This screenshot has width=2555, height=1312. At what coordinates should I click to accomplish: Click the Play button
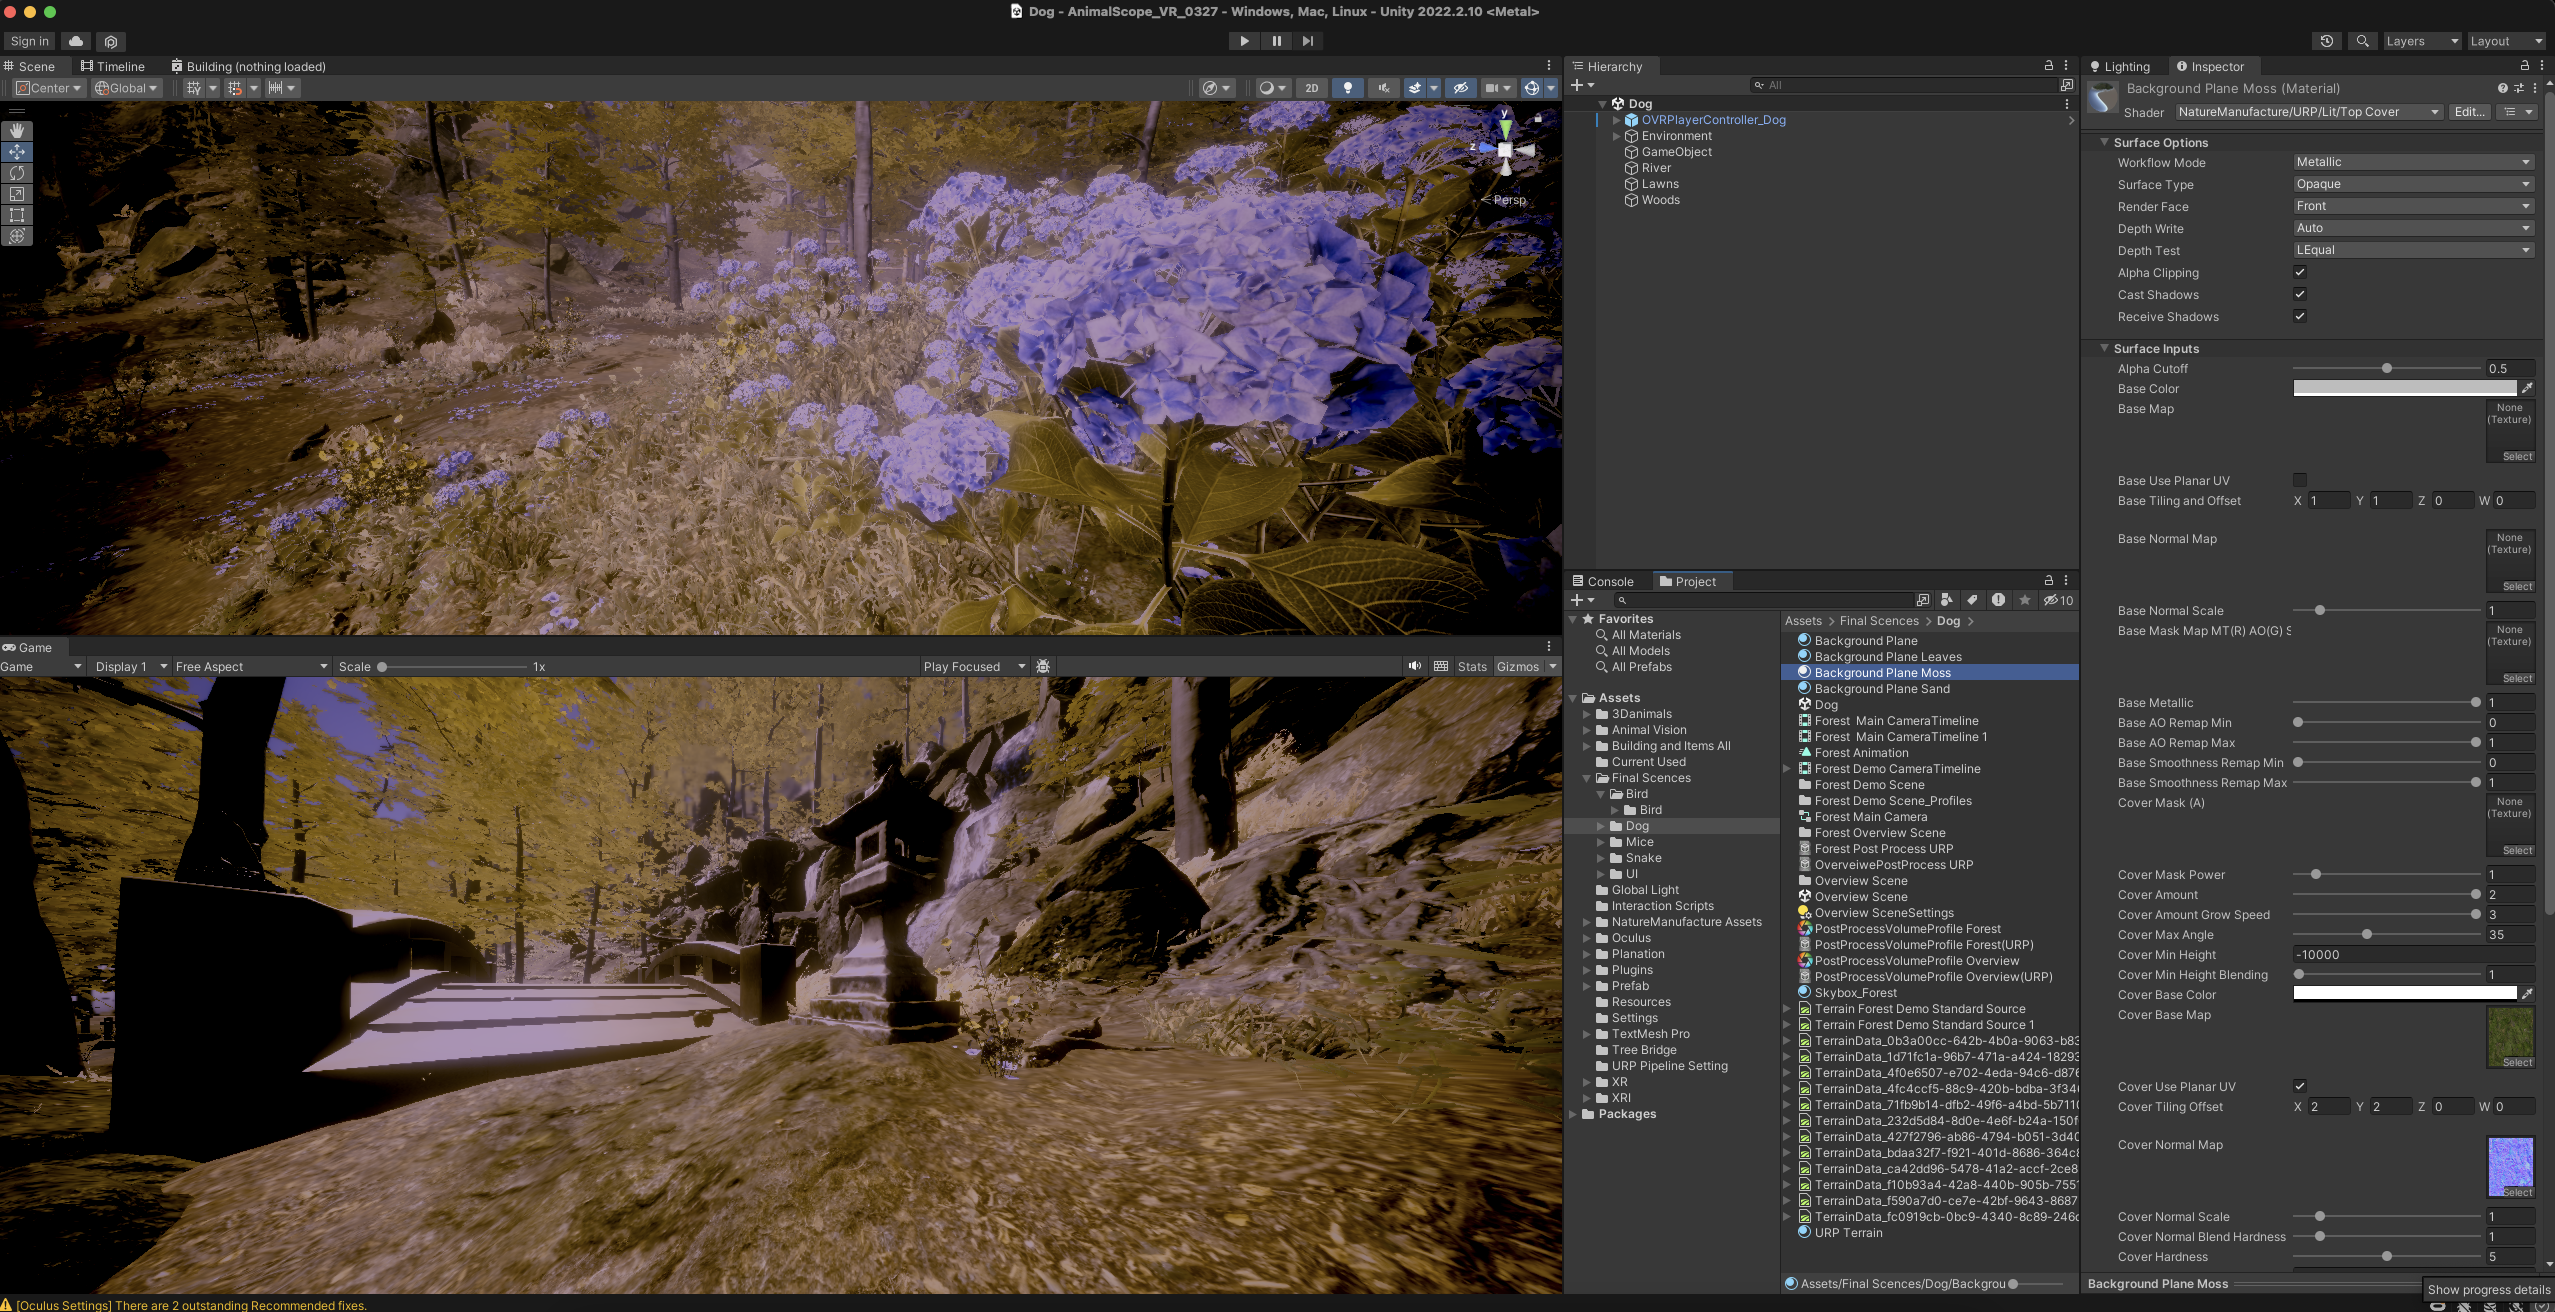(1244, 41)
